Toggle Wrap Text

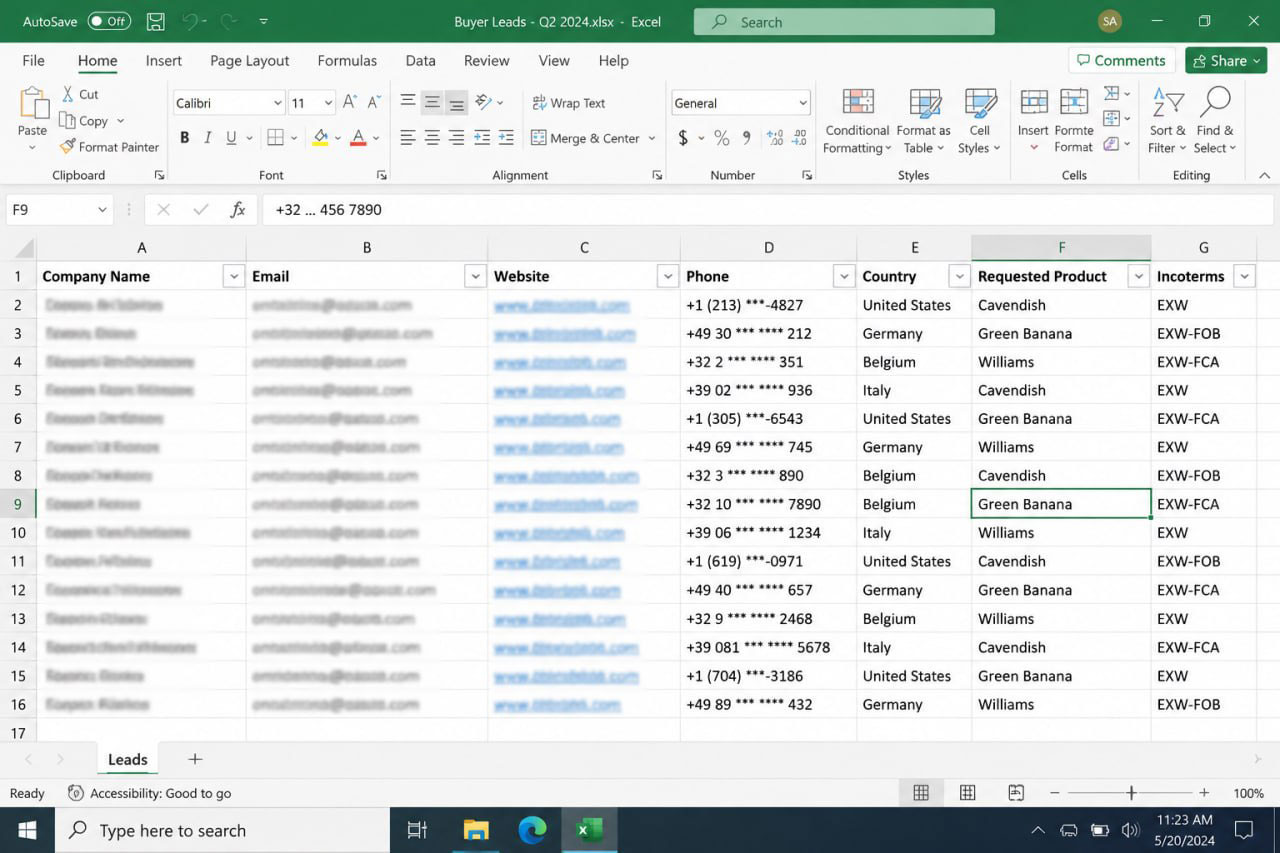pyautogui.click(x=569, y=103)
